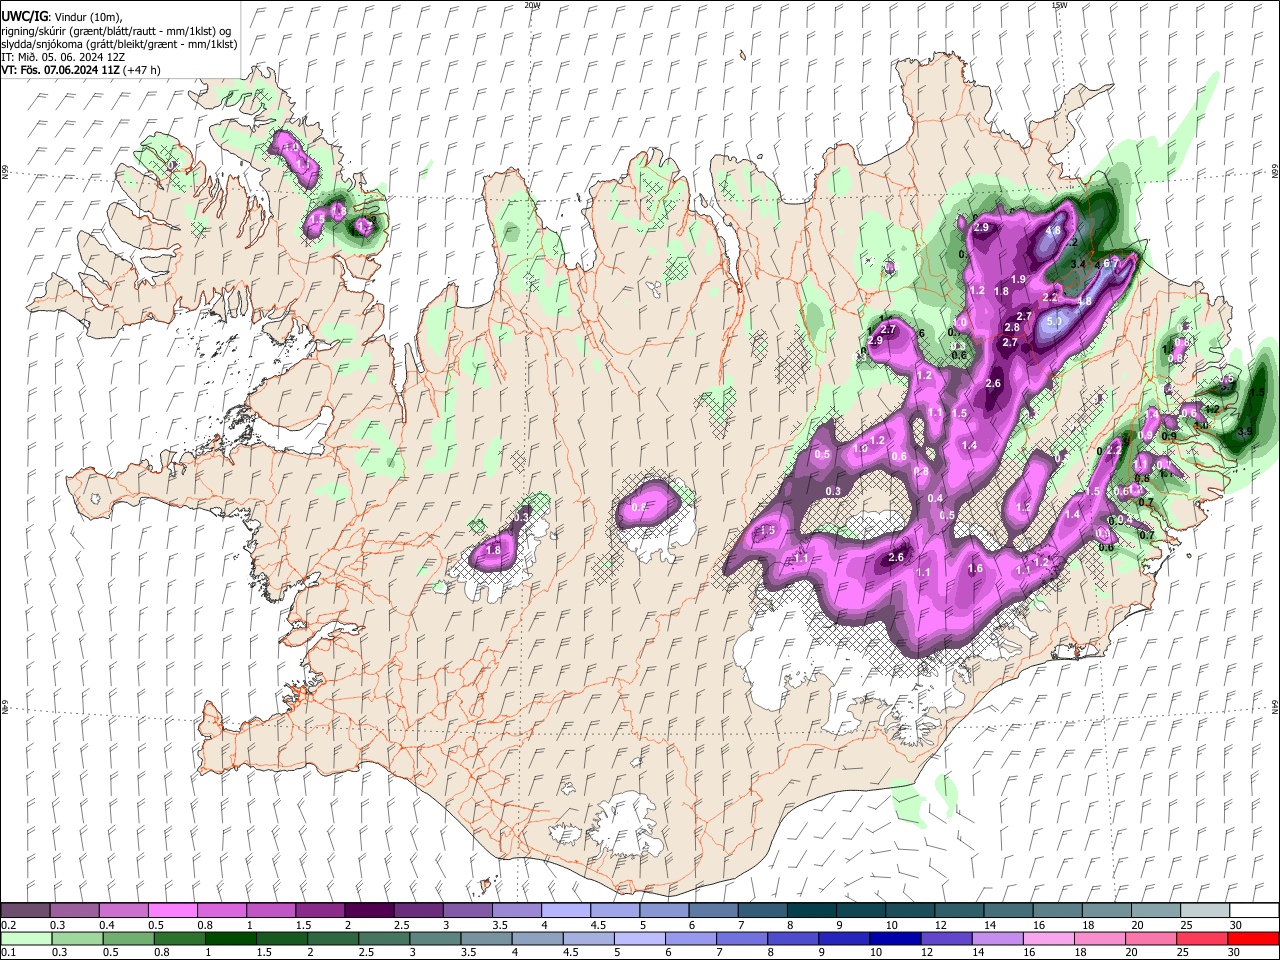The width and height of the screenshot is (1280, 960).
Task: Pick the 2 darkest purple snow legend swatch
Action: (369, 911)
